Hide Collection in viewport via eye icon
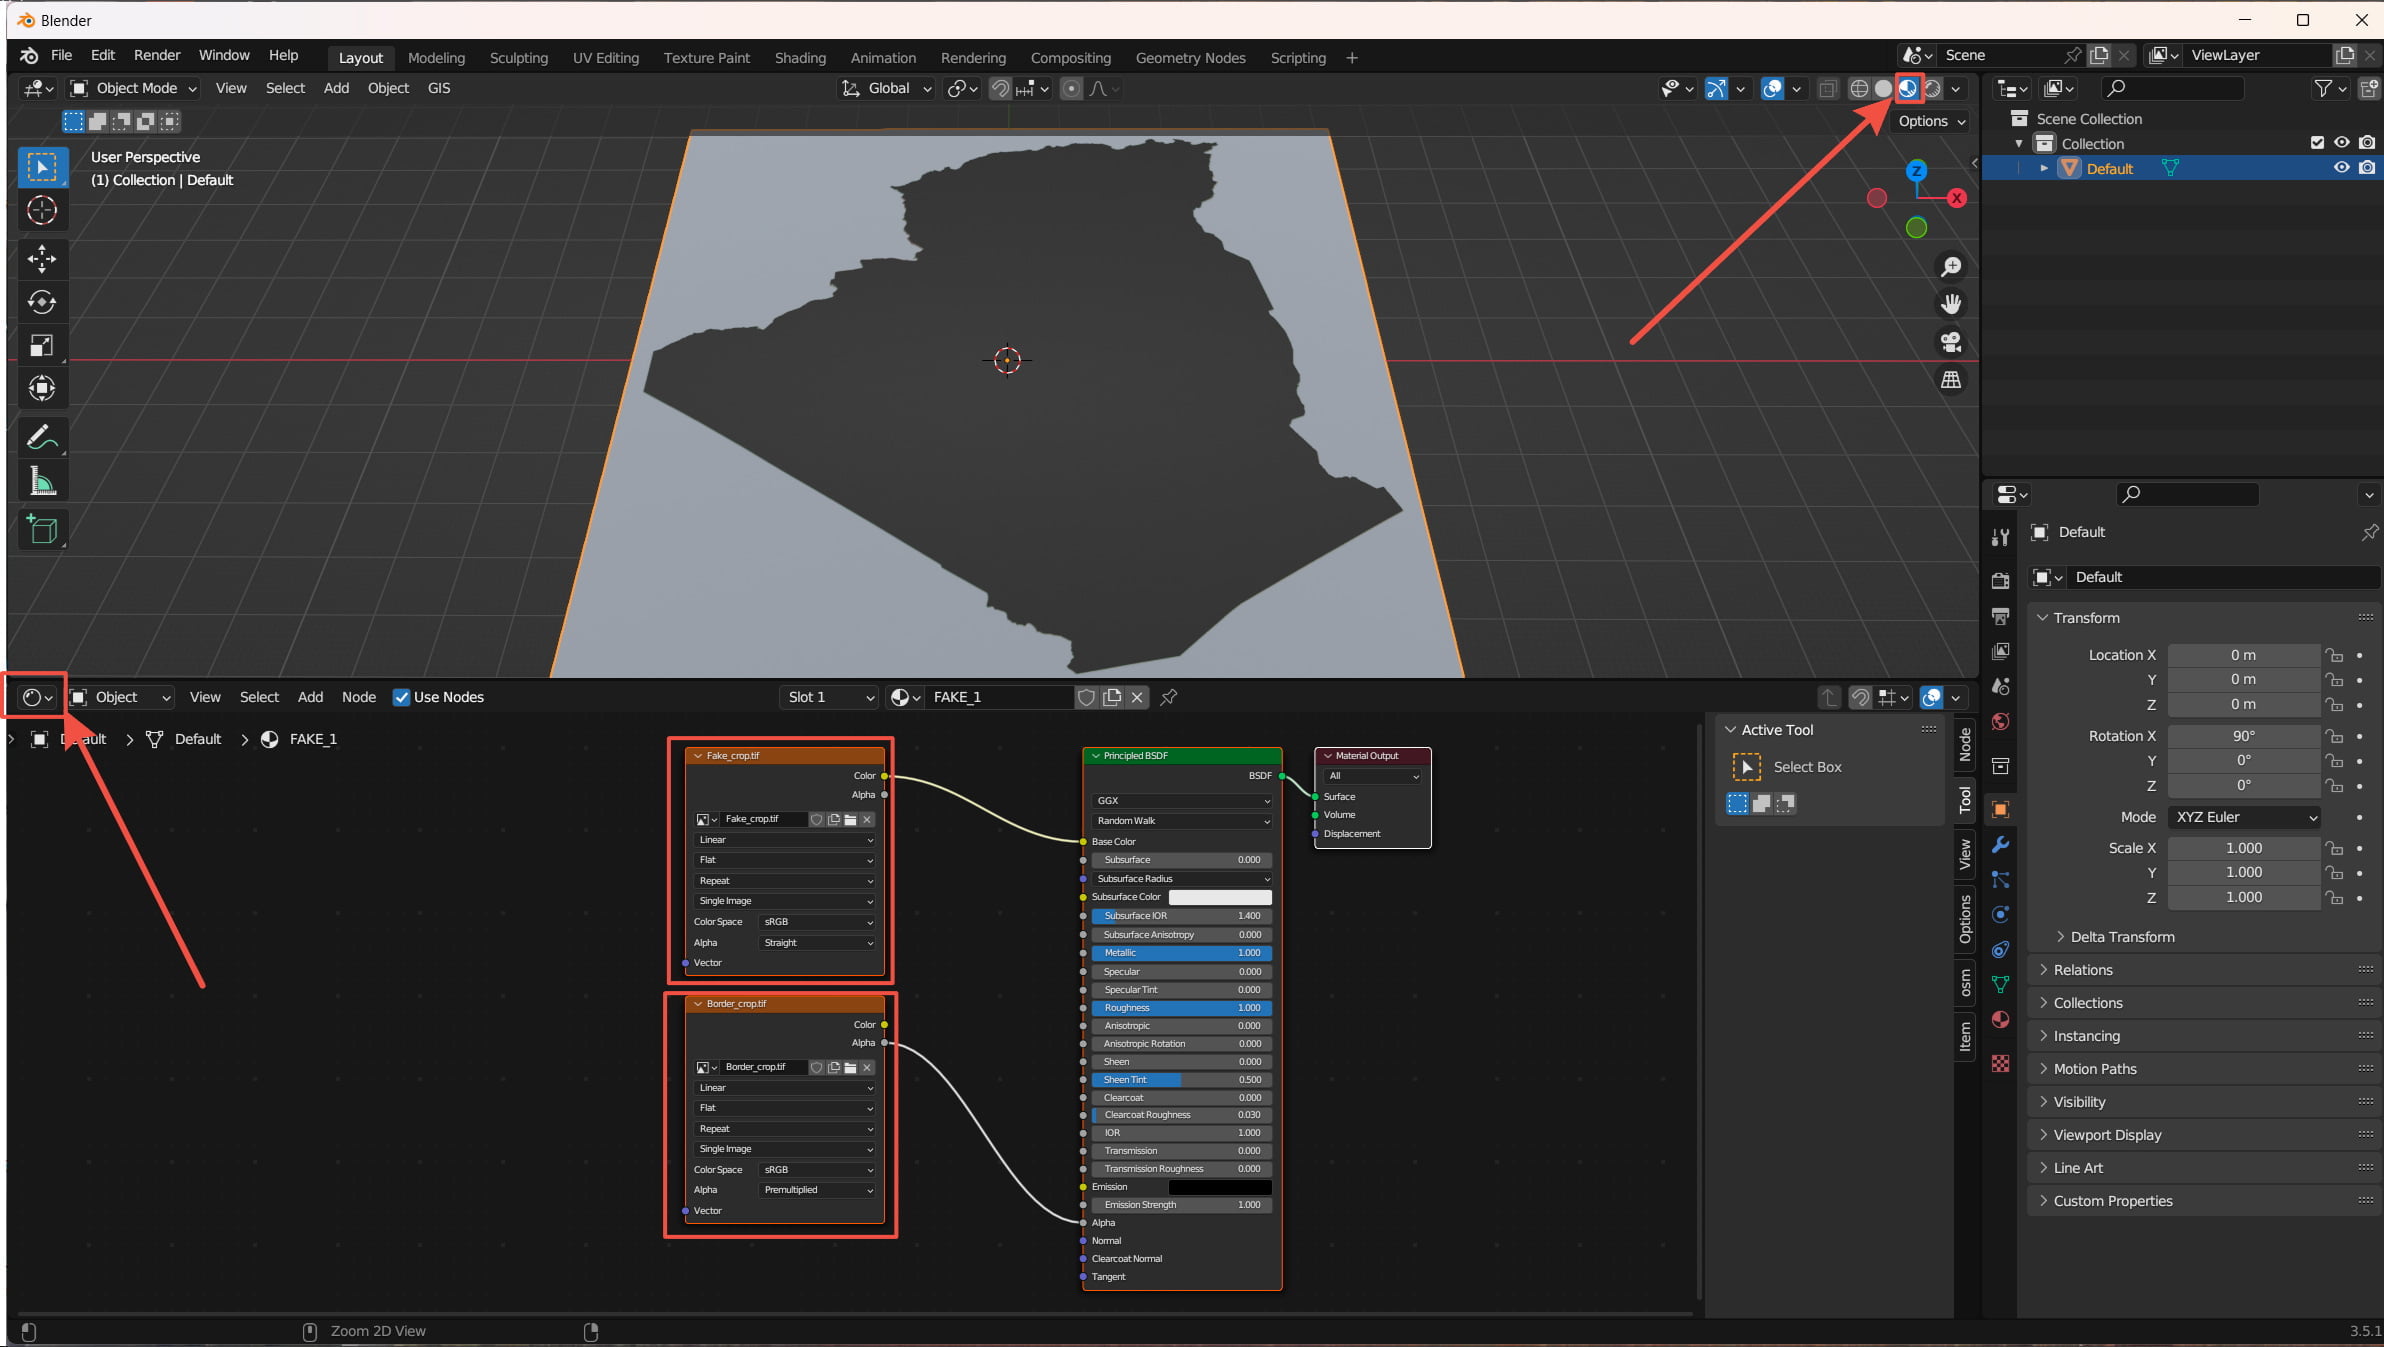2384x1347 pixels. tap(2342, 143)
